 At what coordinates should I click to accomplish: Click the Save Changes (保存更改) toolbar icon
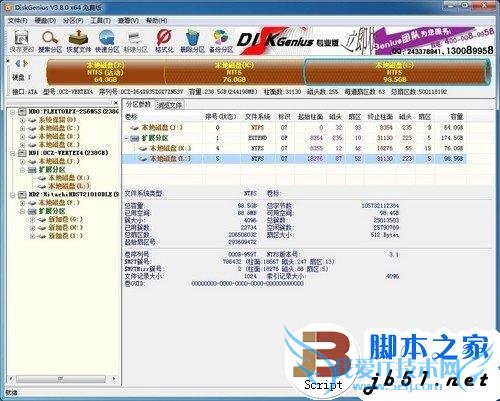click(22, 41)
